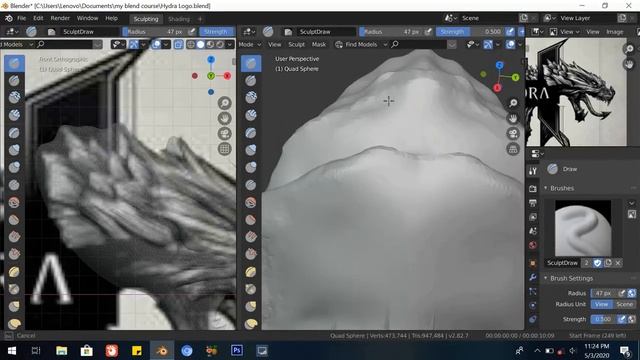
Task: Toggle radius pressure sensitivity in Brush Settings
Action: coord(622,293)
